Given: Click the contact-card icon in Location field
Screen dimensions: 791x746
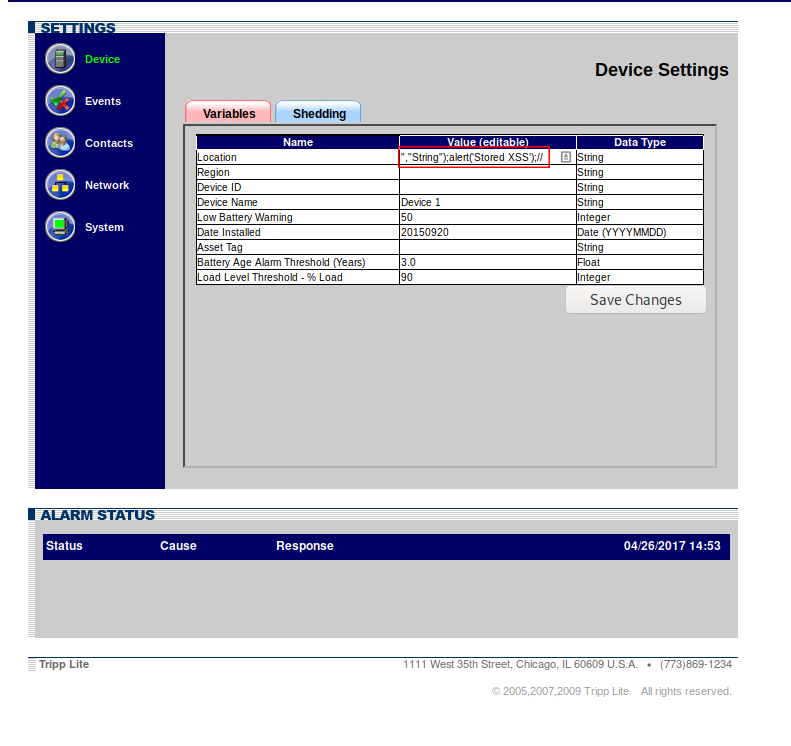Looking at the screenshot, I should pyautogui.click(x=566, y=157).
